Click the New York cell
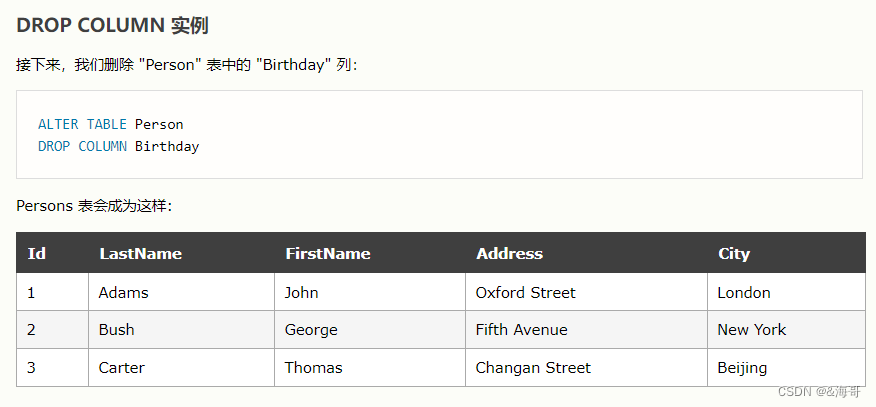This screenshot has height=407, width=876. tap(787, 330)
